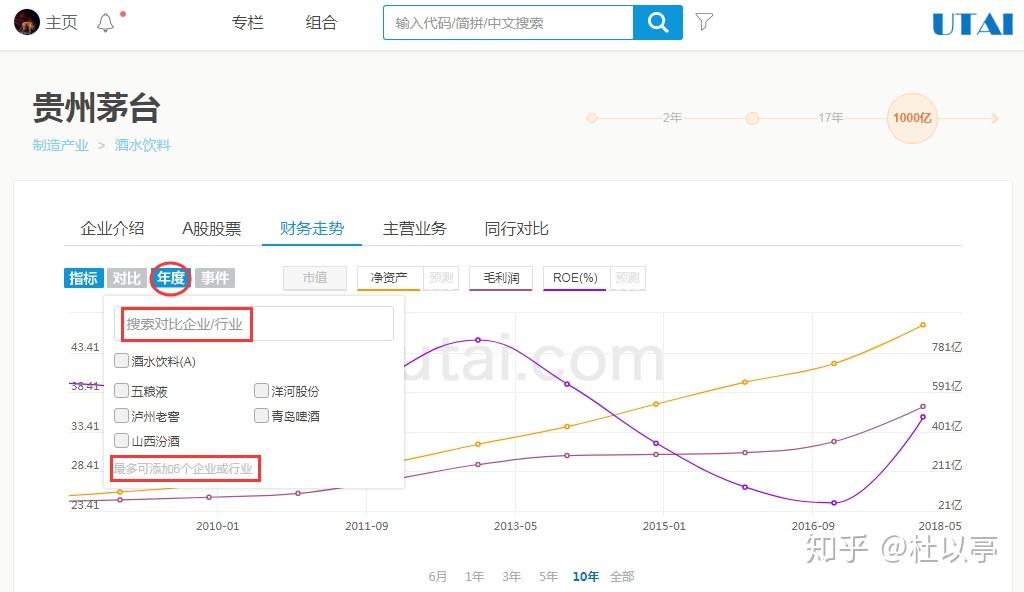Open the notification bell
1024x592 pixels.
point(105,23)
